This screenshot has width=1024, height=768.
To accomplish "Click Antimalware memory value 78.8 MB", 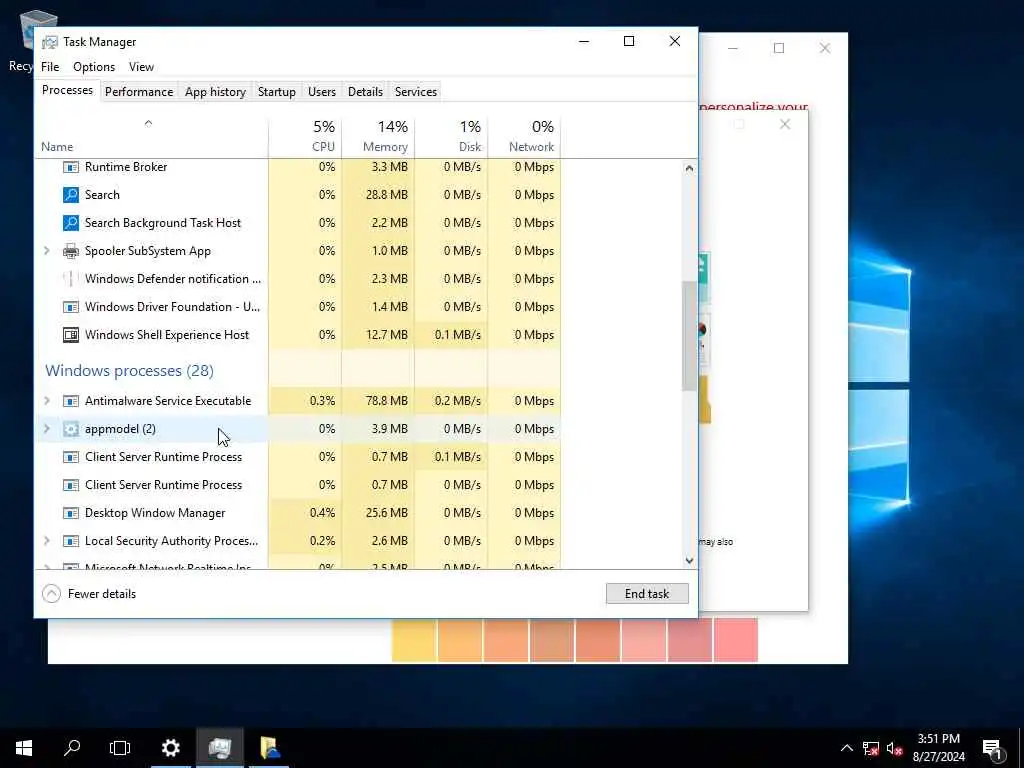I will click(x=387, y=401).
